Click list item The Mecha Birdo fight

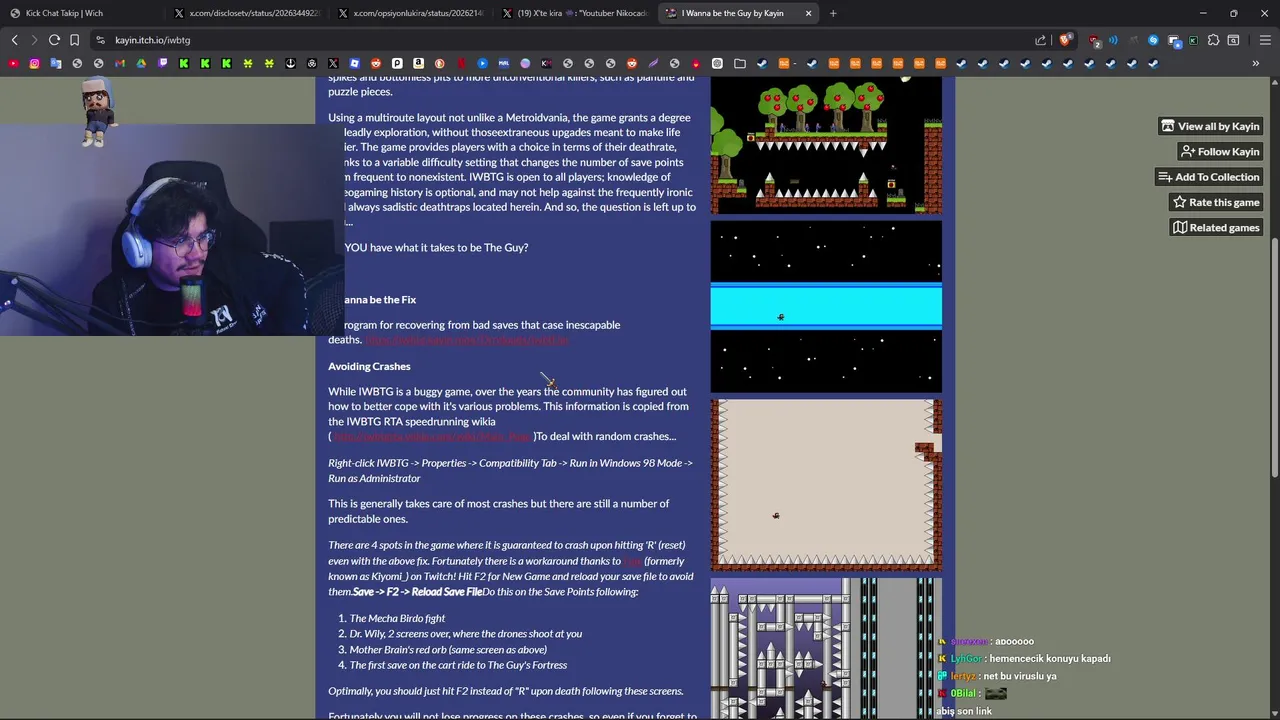point(397,618)
